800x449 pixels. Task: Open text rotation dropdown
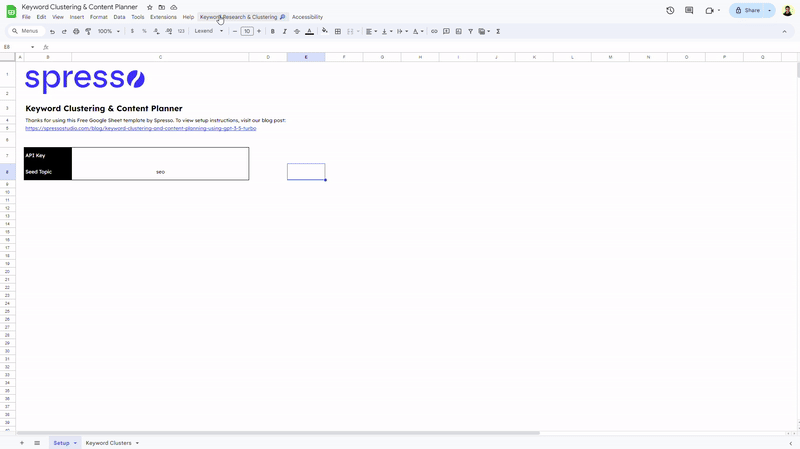(x=418, y=32)
